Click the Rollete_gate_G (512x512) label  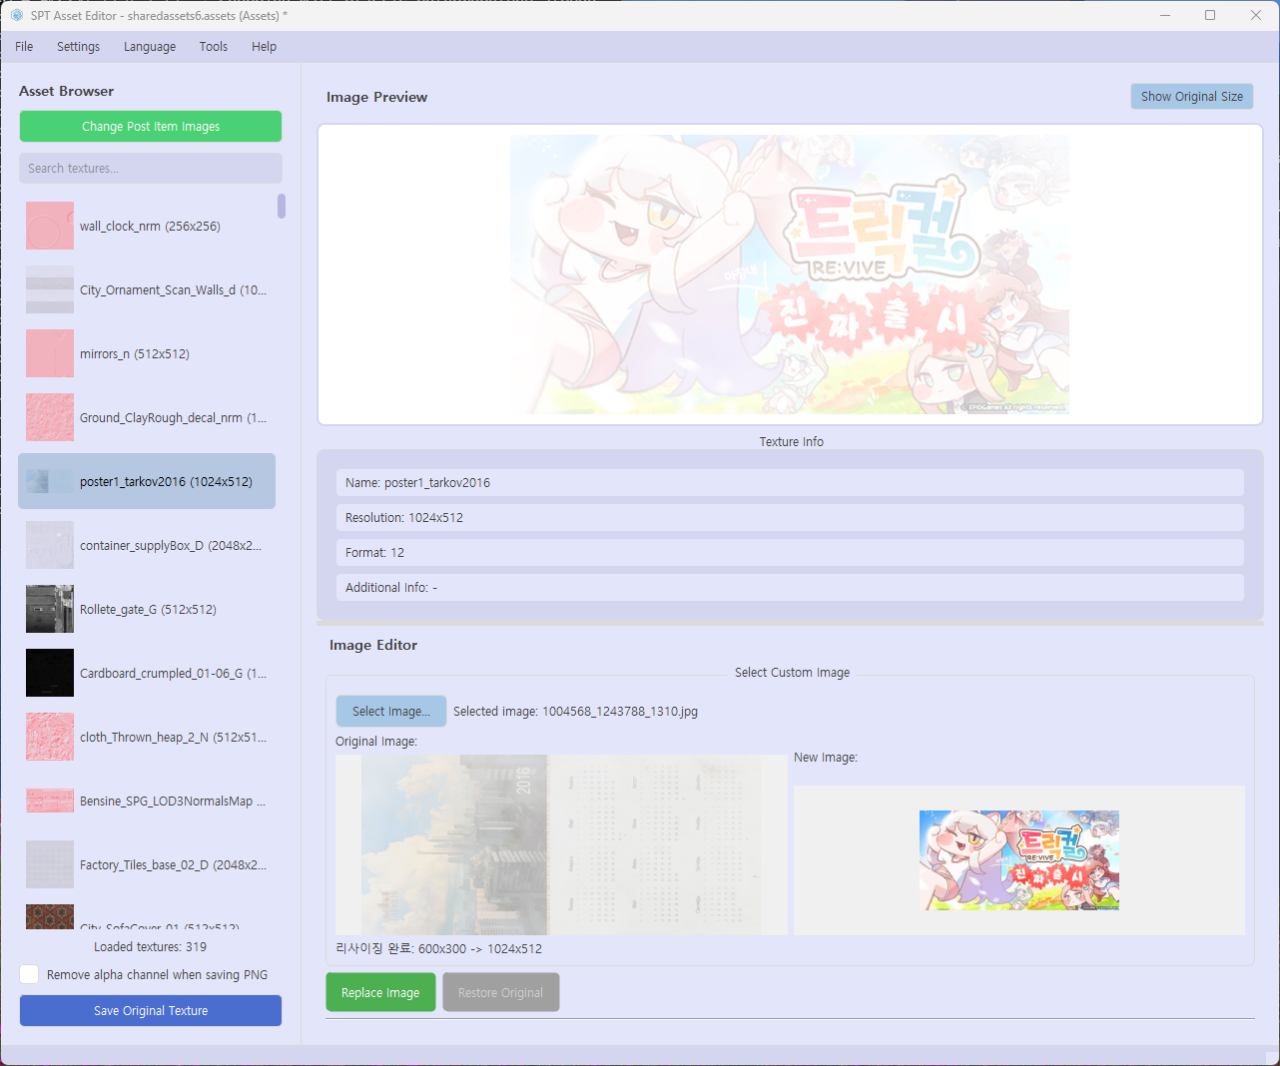(x=148, y=609)
